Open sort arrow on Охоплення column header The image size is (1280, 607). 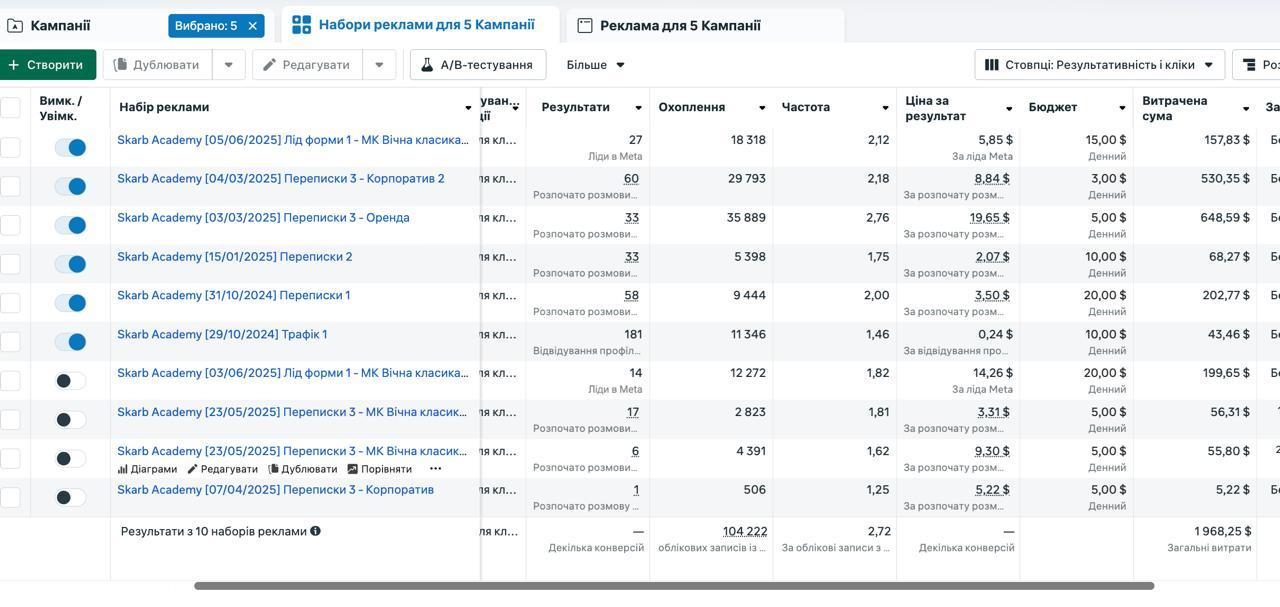(762, 108)
